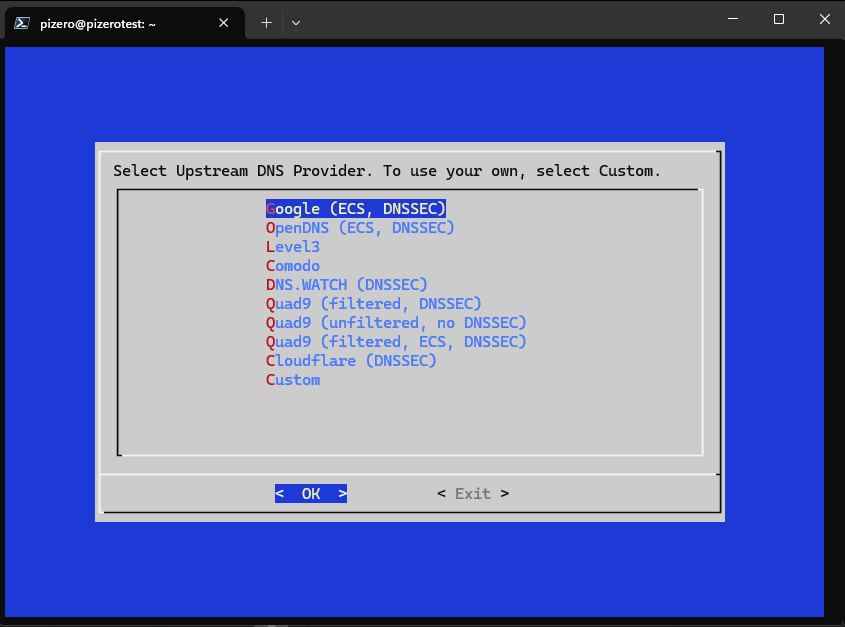Select Google (ECS, DNSSEC) DNS provider

355,209
